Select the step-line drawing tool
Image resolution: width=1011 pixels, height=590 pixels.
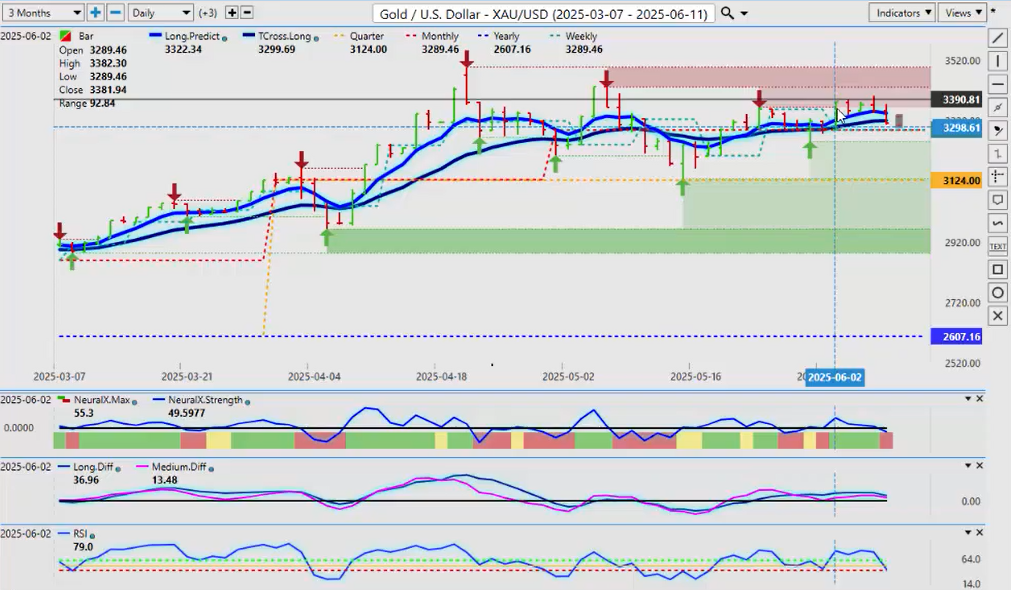click(997, 154)
